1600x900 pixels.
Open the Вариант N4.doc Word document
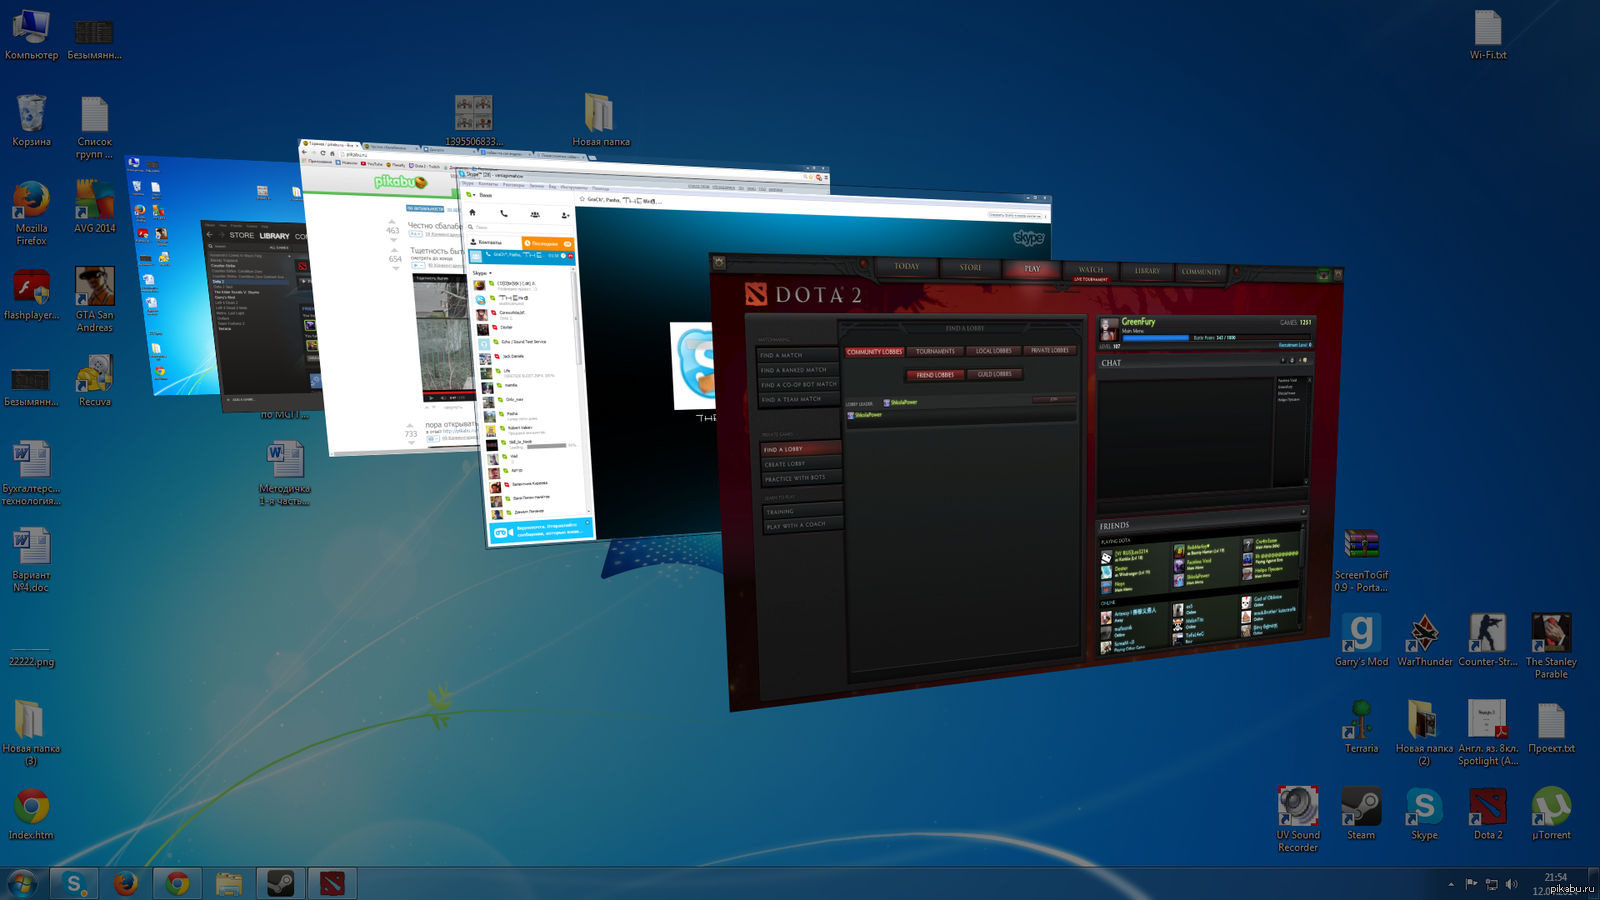[31, 561]
